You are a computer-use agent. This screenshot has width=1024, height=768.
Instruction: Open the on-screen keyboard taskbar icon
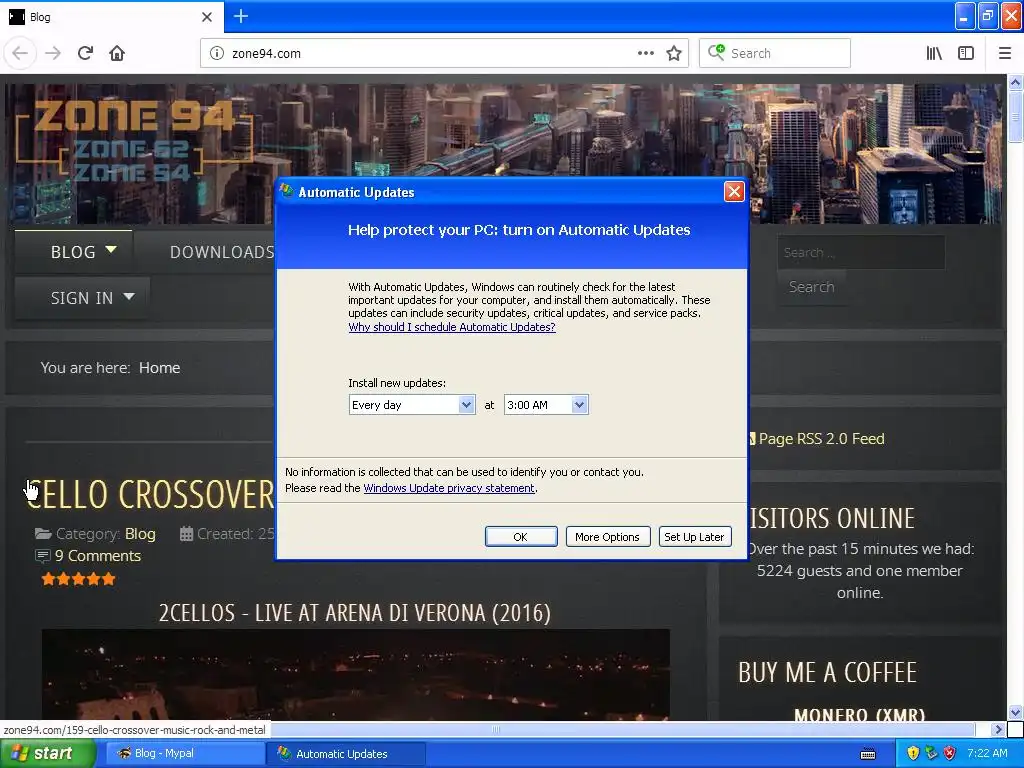[x=868, y=754]
